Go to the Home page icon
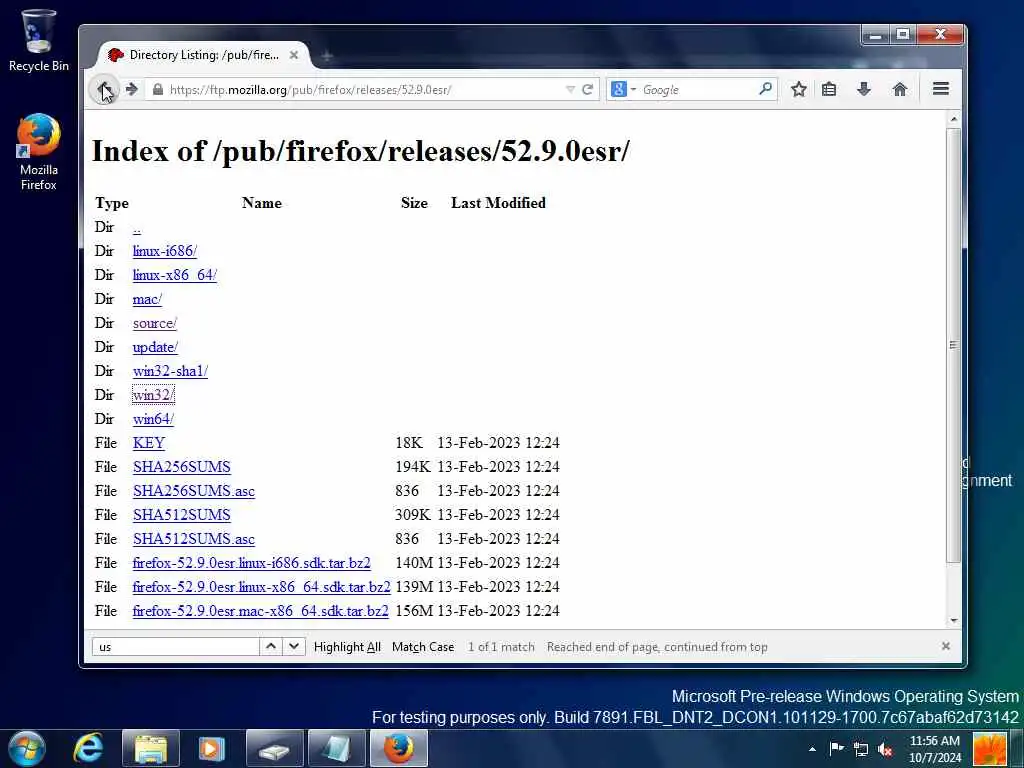 click(899, 89)
